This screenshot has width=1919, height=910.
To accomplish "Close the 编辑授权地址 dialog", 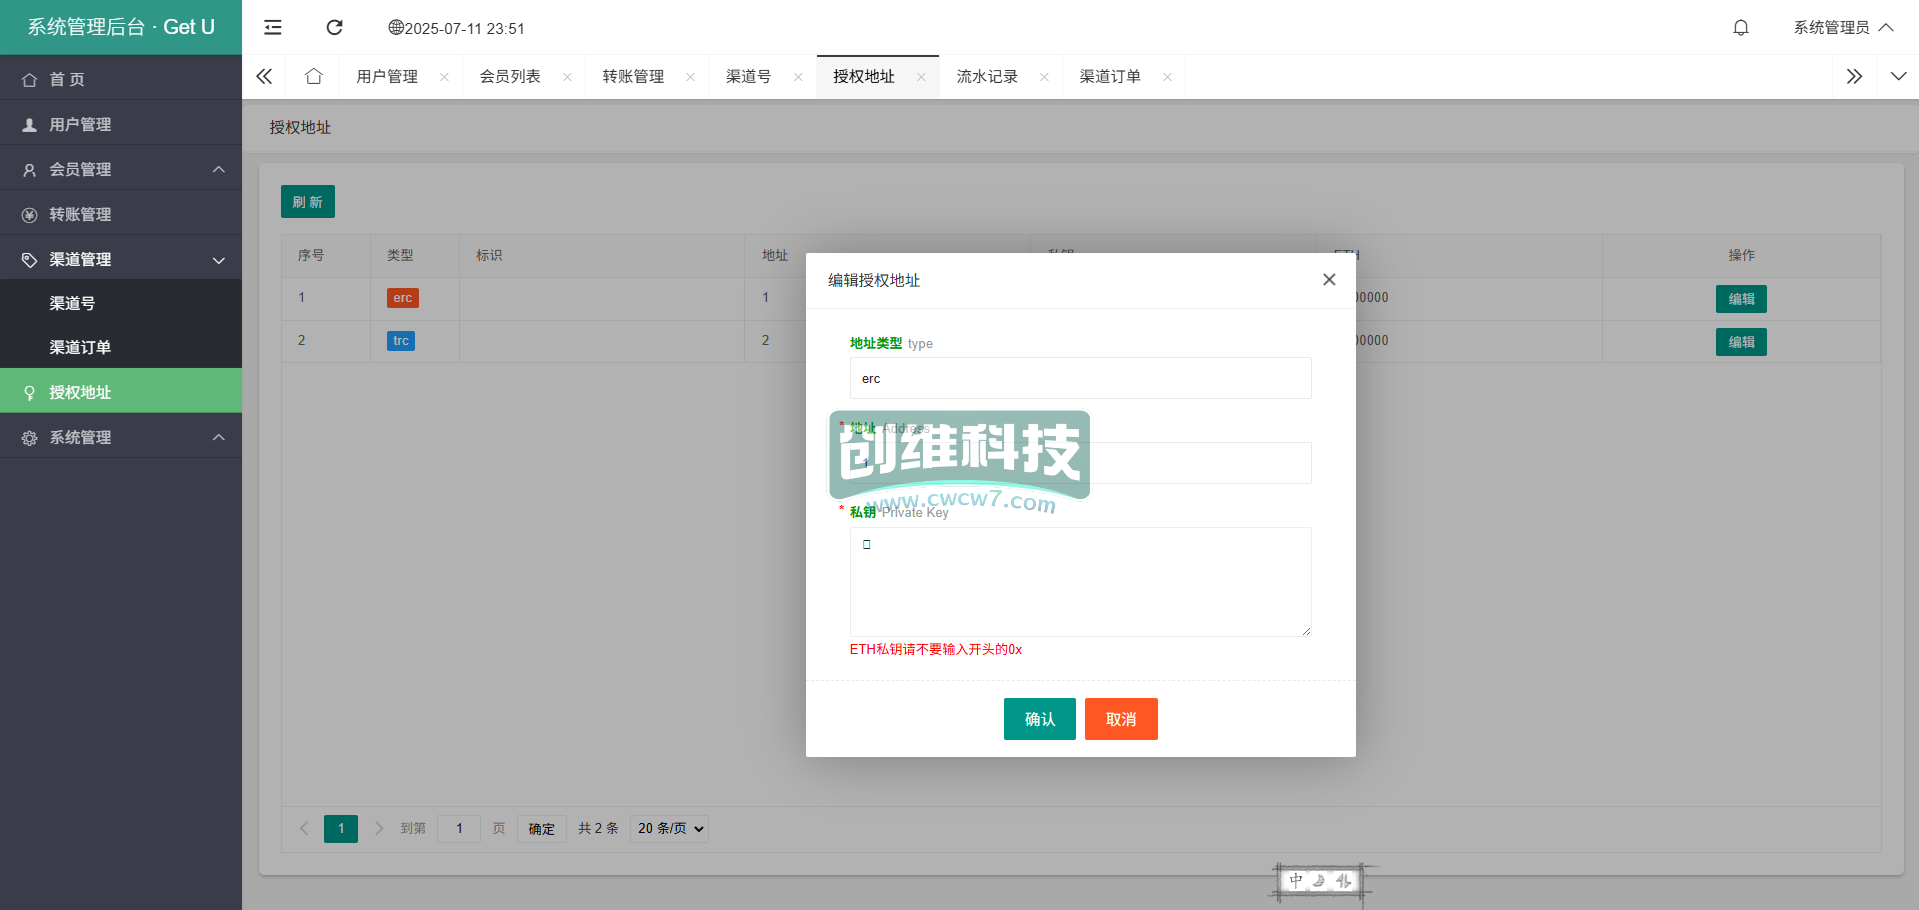I will point(1329,280).
